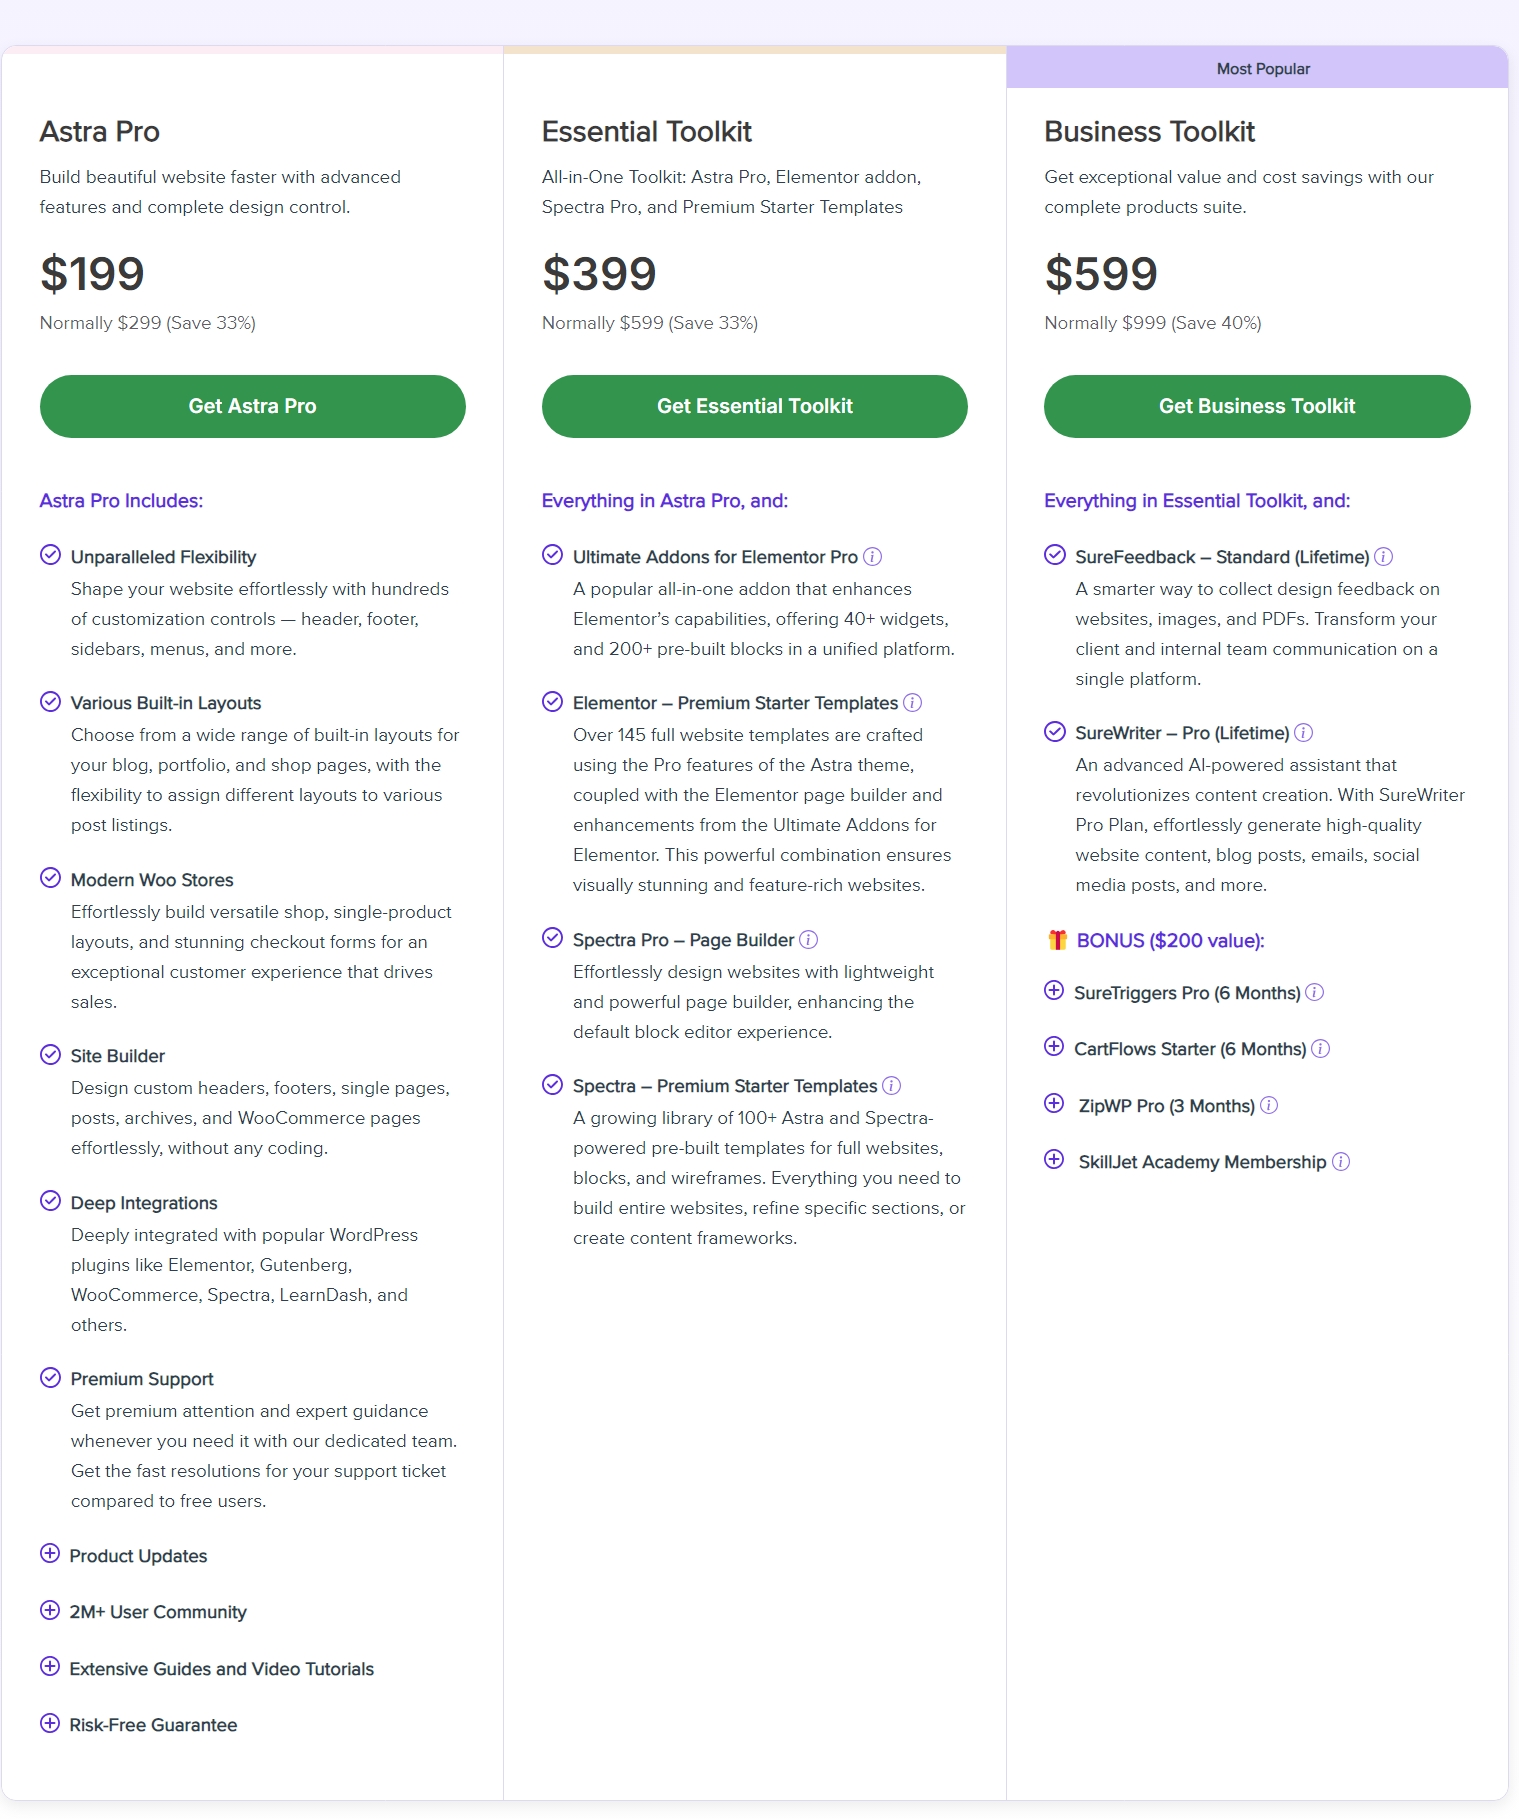Show info for Spectra Premium Starter Templates

tap(892, 1086)
